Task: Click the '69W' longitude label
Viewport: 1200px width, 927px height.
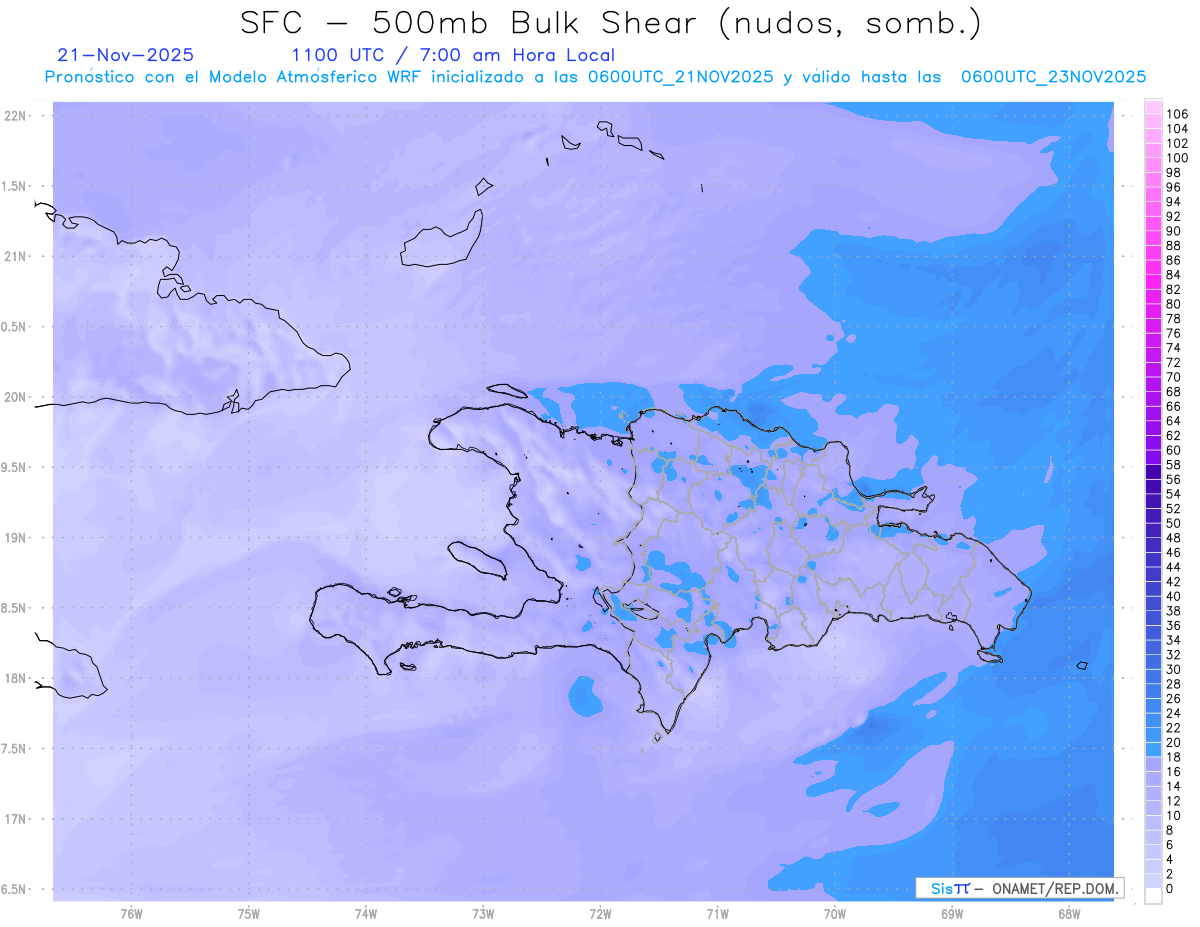Action: click(952, 914)
